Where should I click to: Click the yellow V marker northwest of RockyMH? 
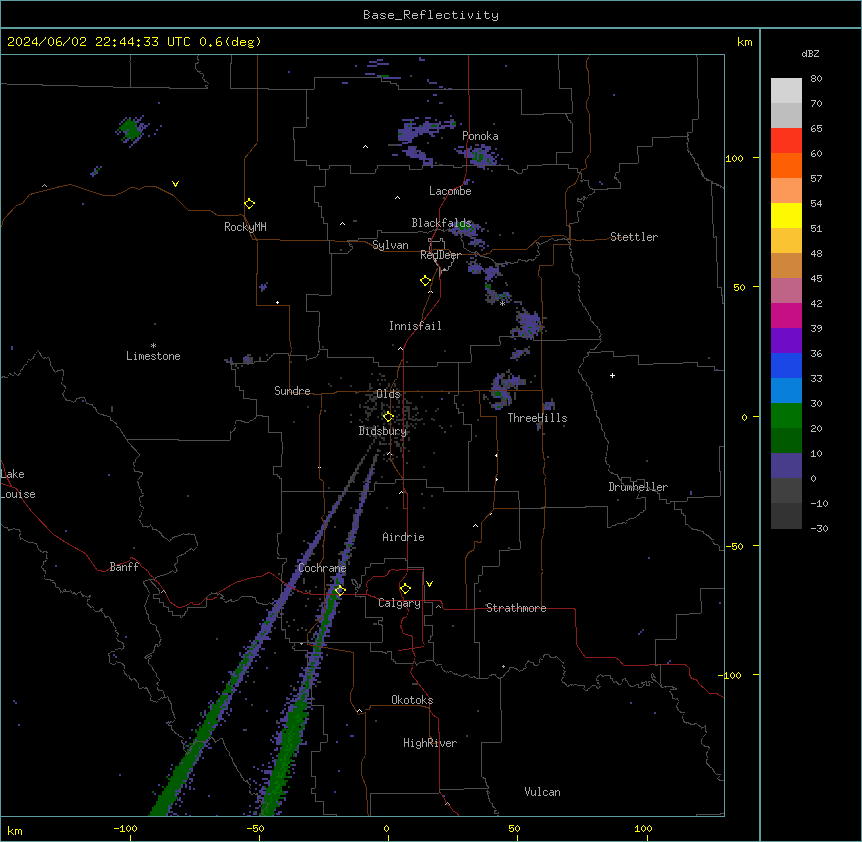coord(175,184)
